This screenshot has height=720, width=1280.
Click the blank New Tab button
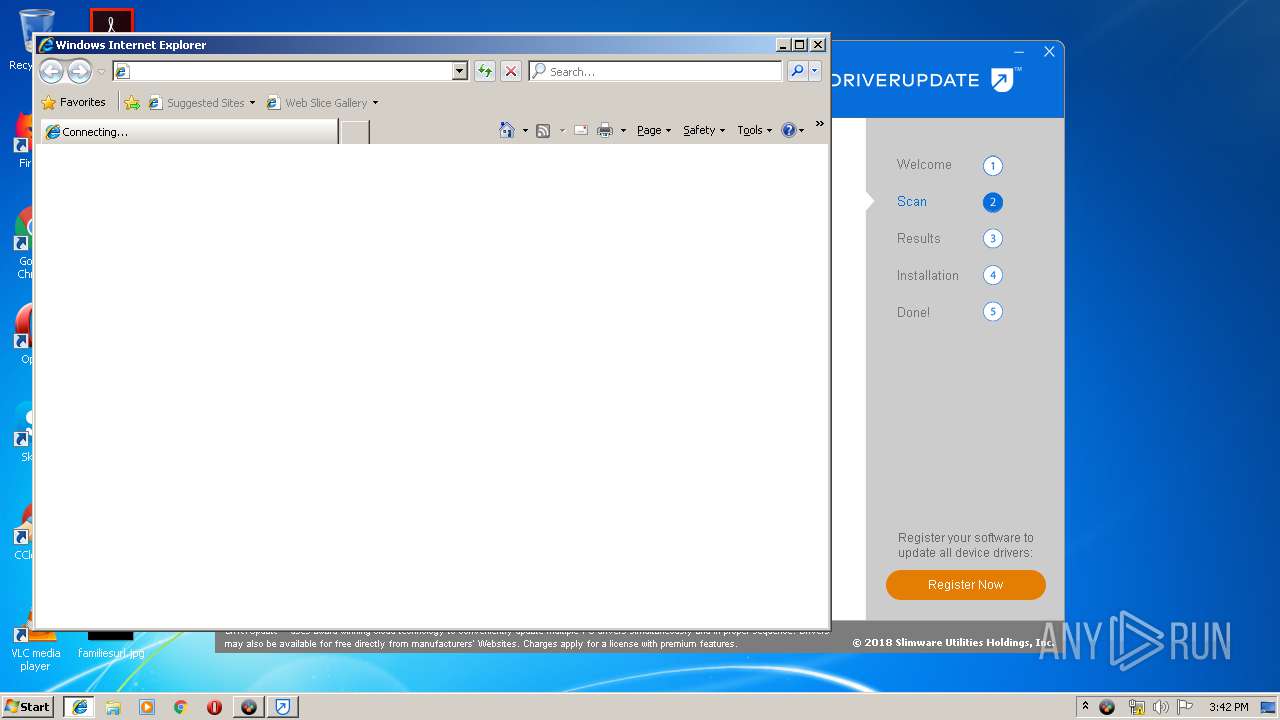click(x=355, y=132)
